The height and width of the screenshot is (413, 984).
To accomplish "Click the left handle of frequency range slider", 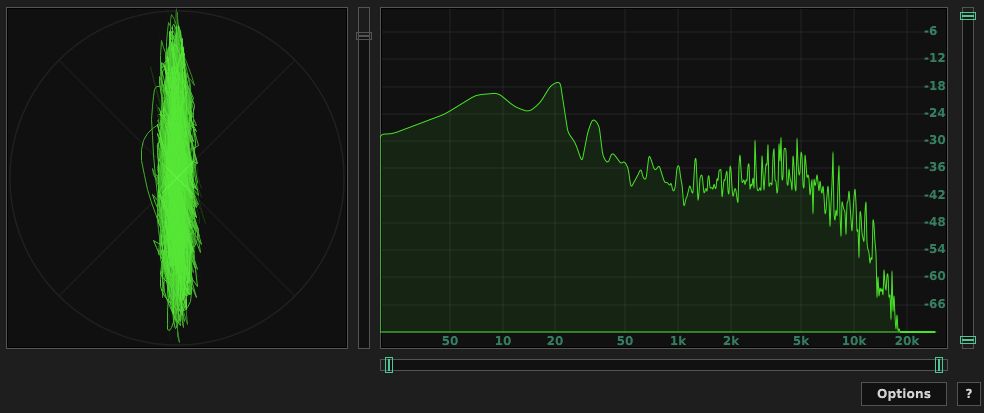I will pyautogui.click(x=389, y=365).
